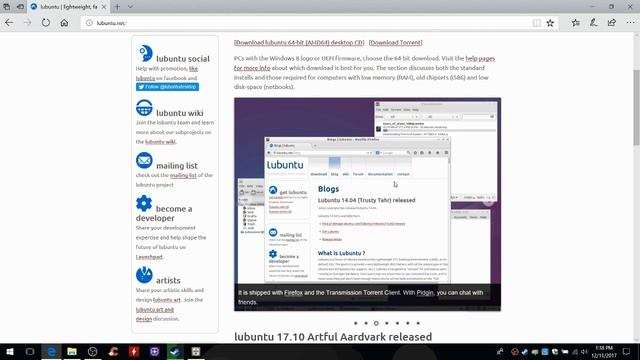Screen dimensions: 640x360
Task: Select the sixth slideshow dot
Action: 407,323
